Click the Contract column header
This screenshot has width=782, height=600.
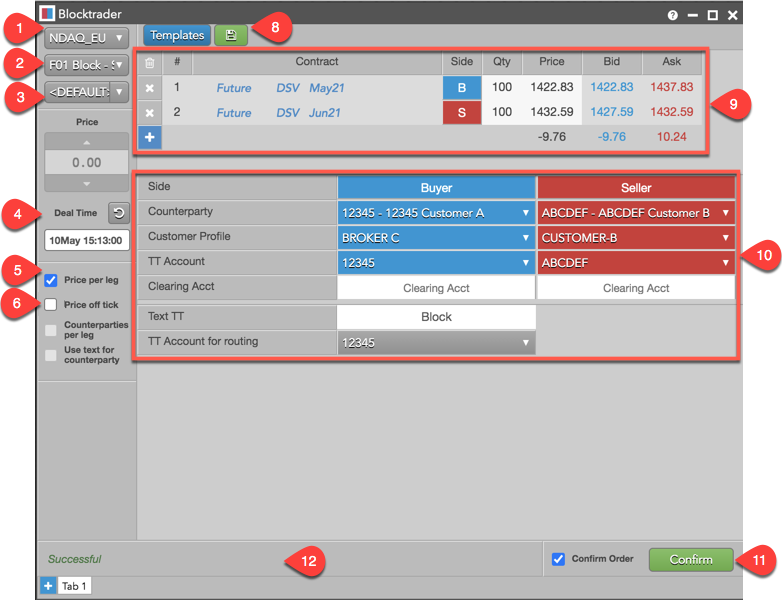tap(317, 62)
